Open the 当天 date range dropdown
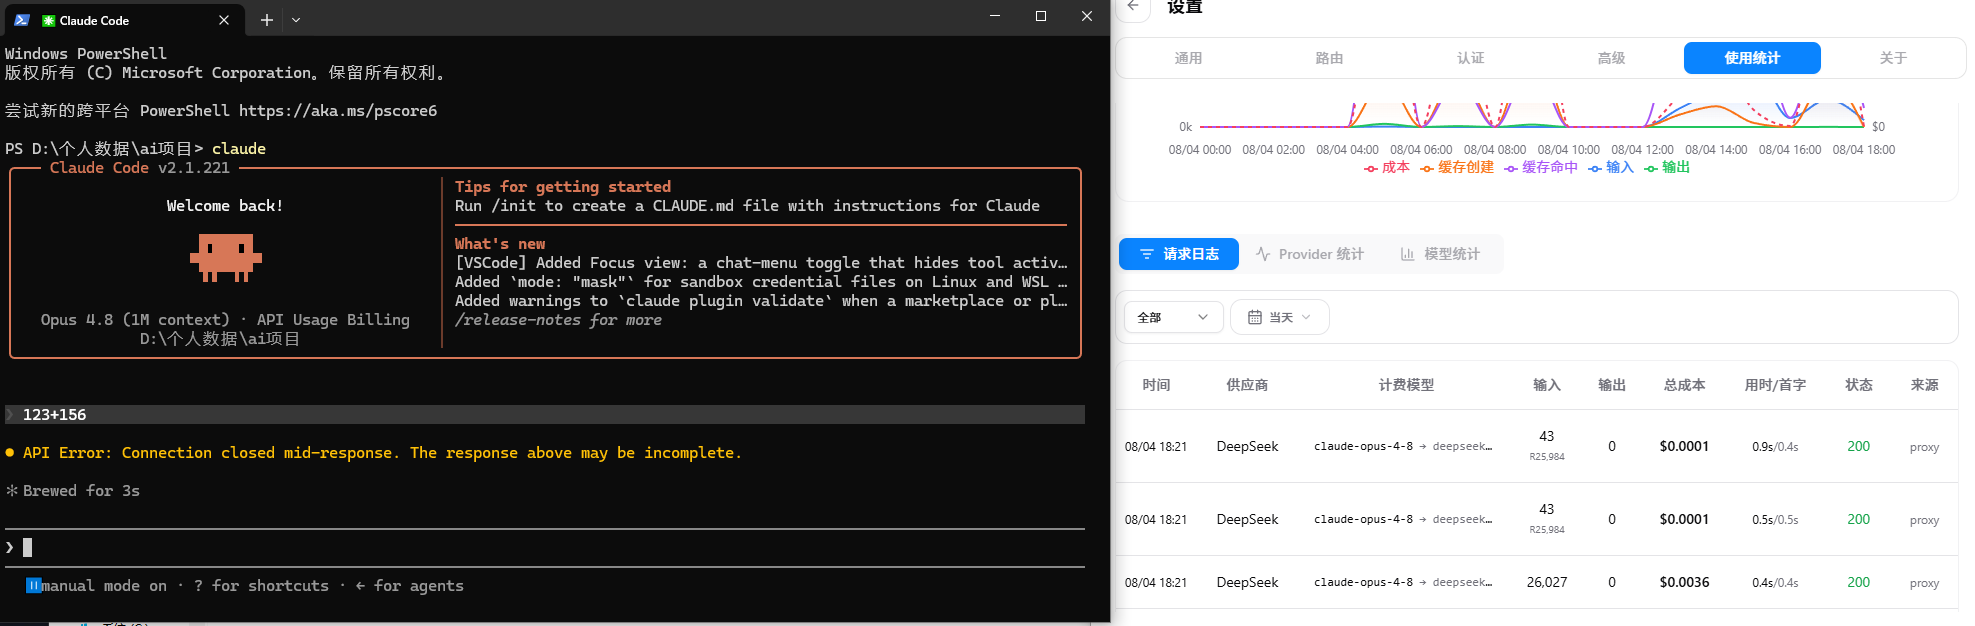 tap(1280, 317)
